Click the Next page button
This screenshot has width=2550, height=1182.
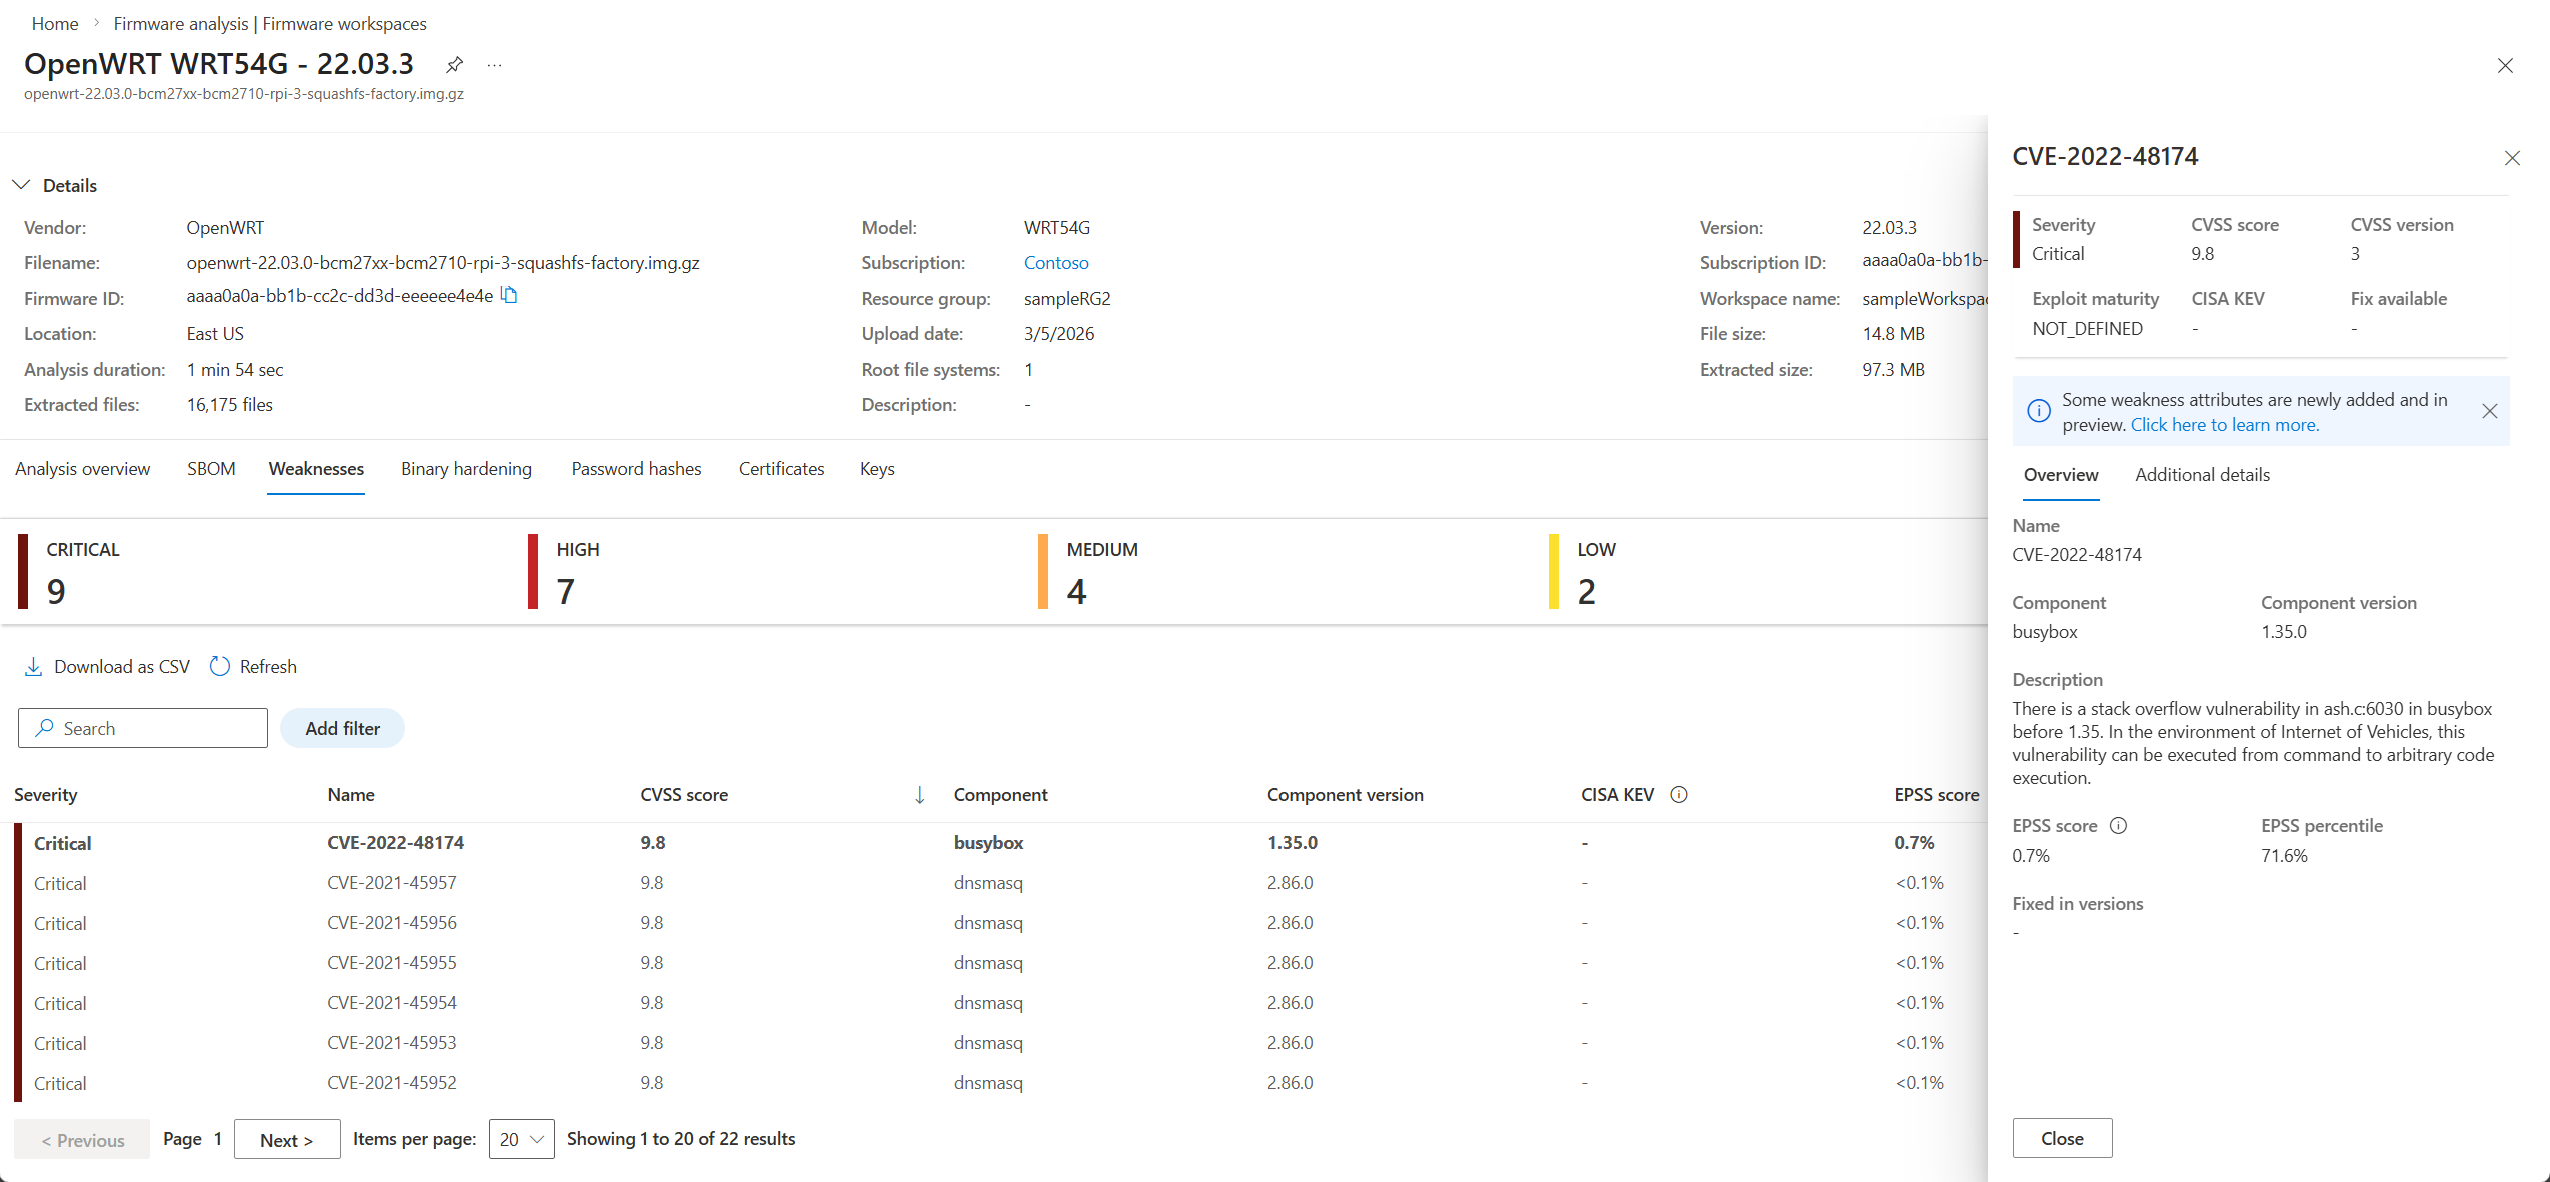tap(287, 1139)
